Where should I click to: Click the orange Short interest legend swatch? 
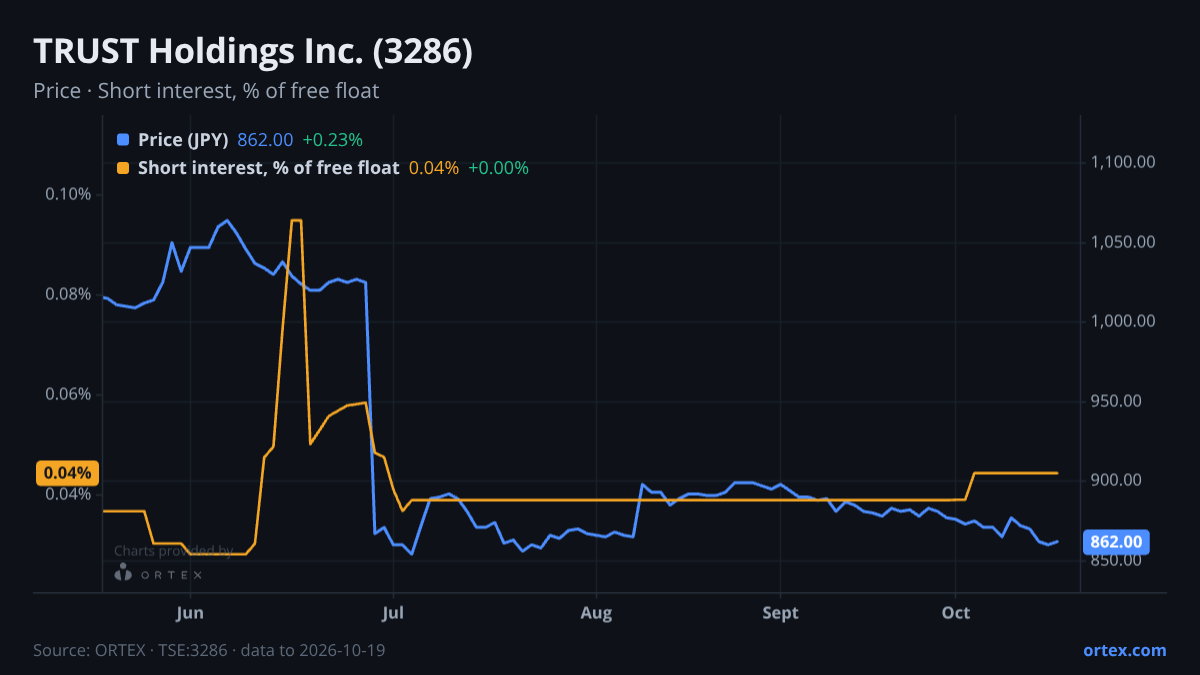(x=123, y=168)
